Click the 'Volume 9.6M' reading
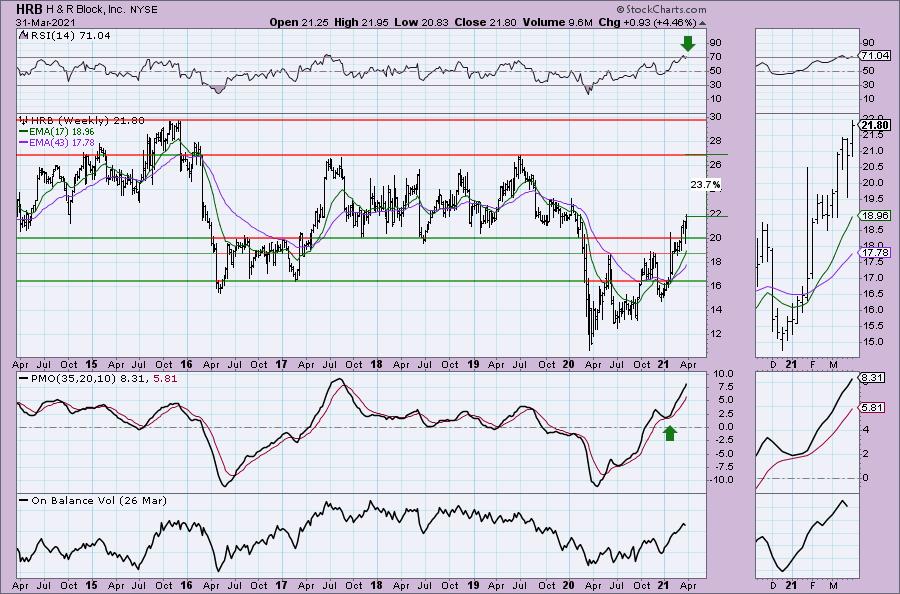Image resolution: width=900 pixels, height=594 pixels. 557,22
